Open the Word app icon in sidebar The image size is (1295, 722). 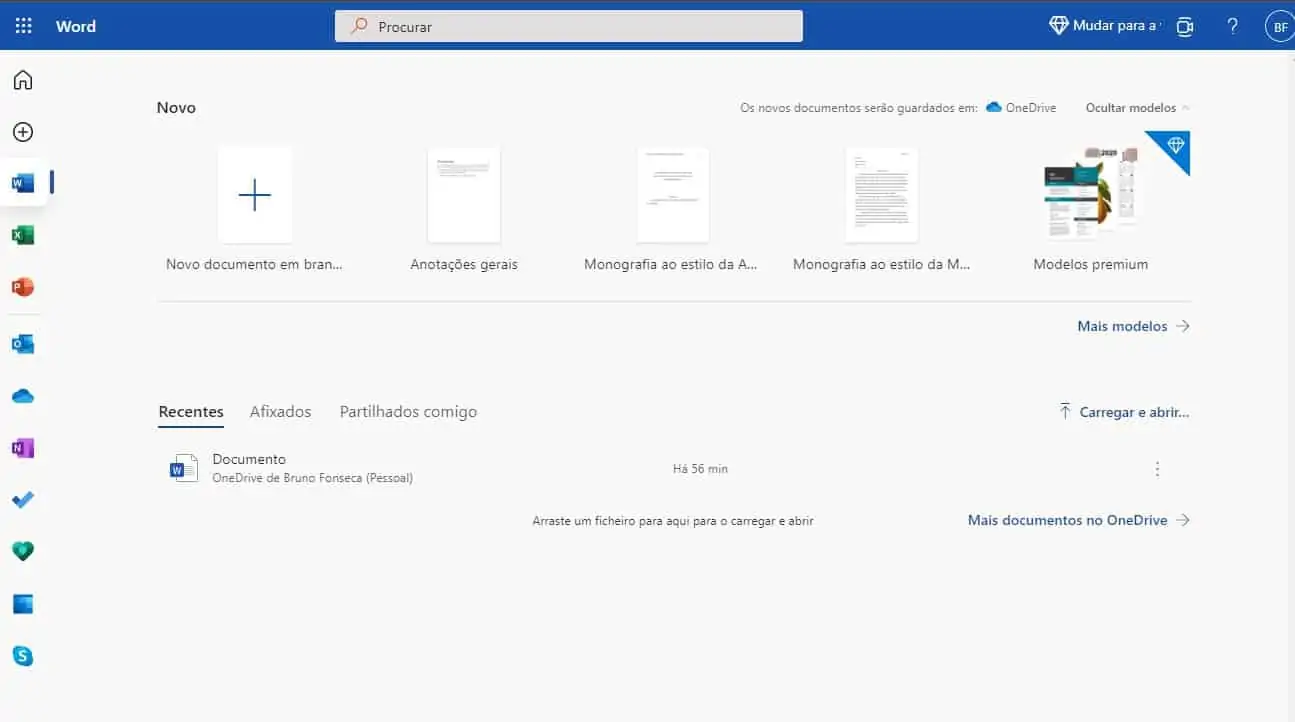(x=23, y=183)
